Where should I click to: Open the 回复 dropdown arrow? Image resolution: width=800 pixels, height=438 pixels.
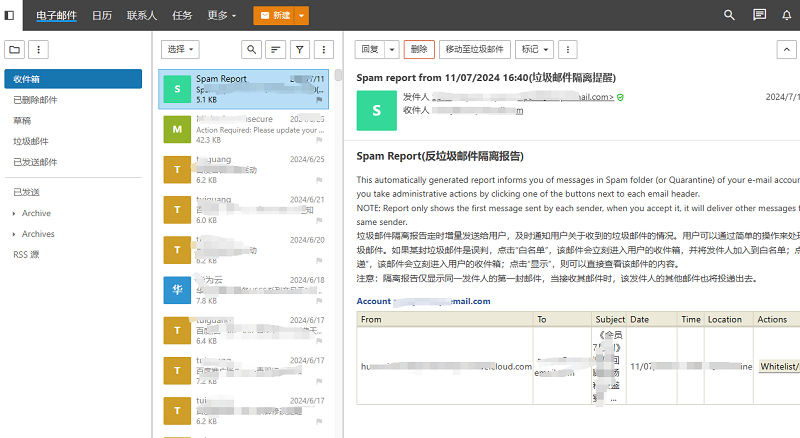(392, 50)
